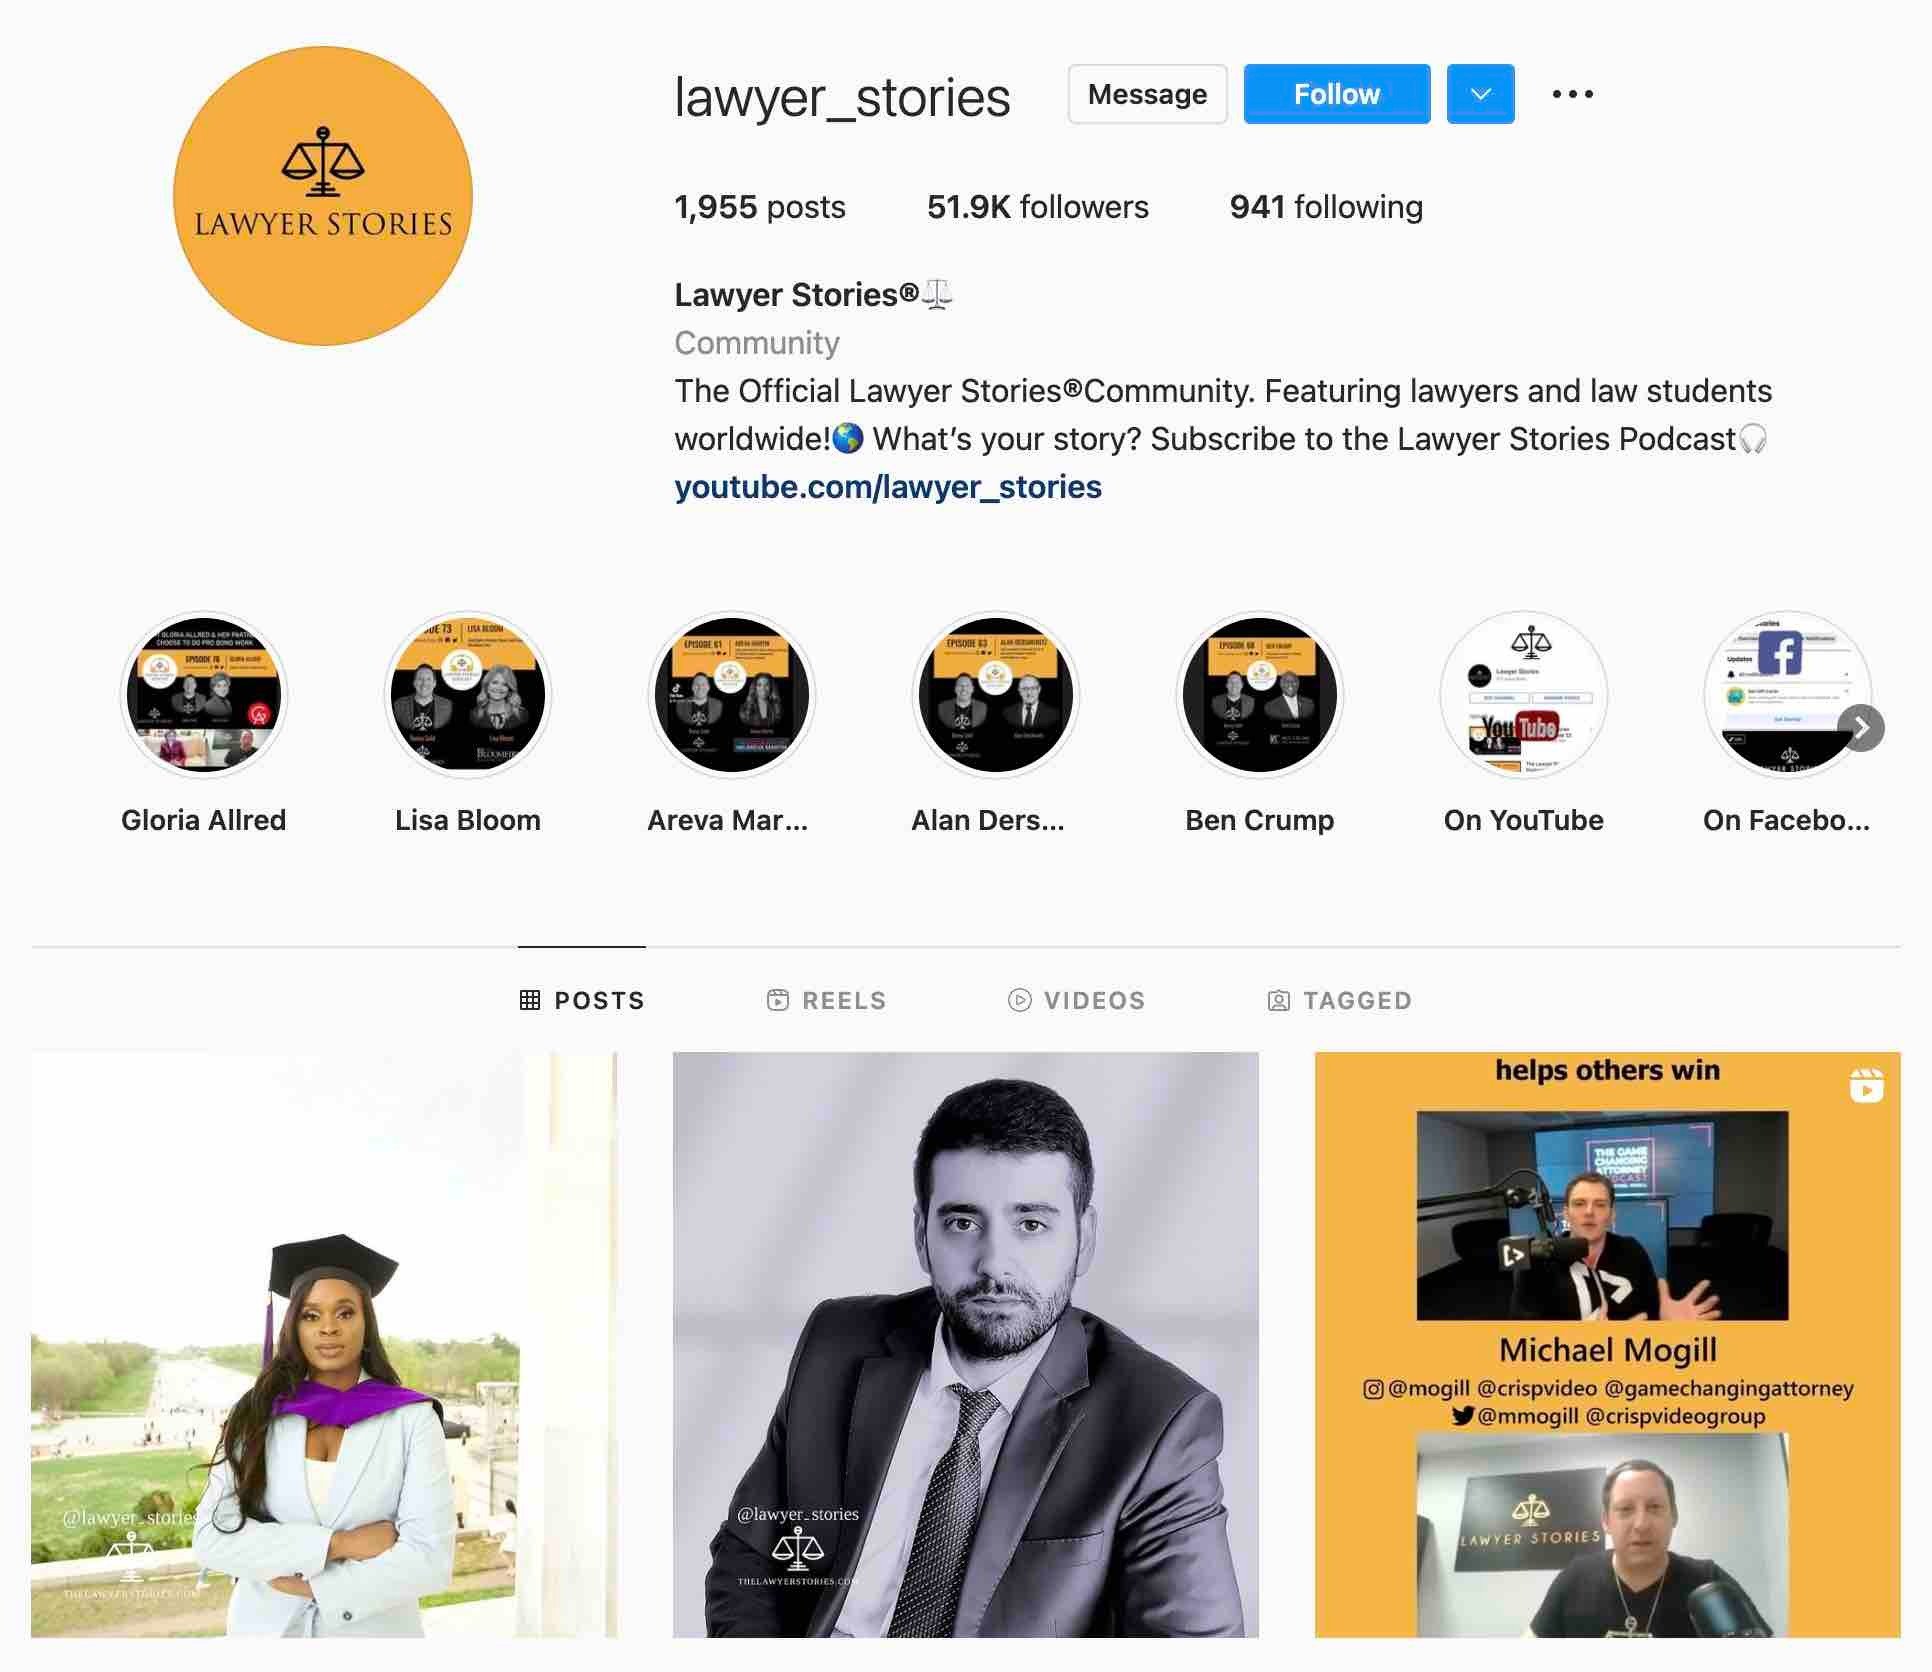Select the Posts tab
The image size is (1932, 1672).
[x=582, y=1000]
